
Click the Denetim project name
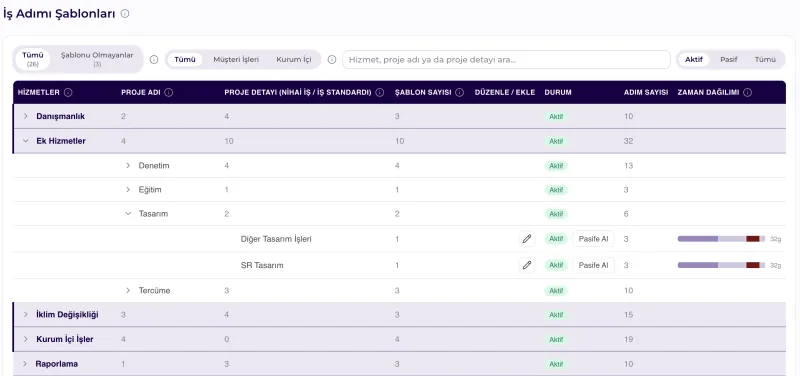(154, 165)
